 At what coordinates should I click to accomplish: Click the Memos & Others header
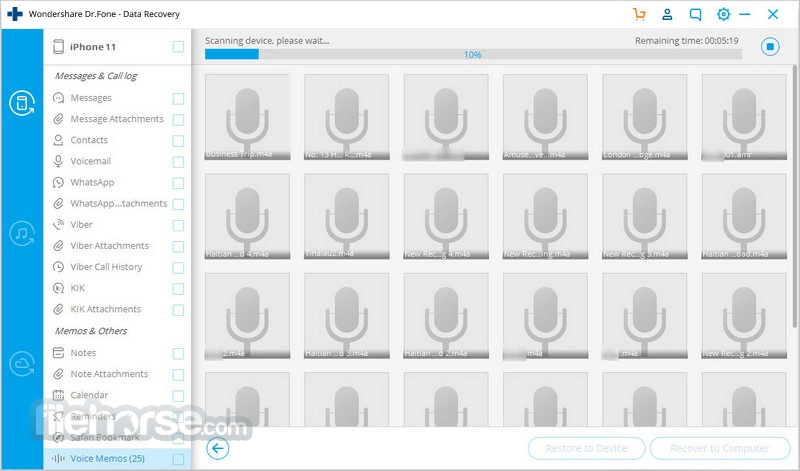click(x=91, y=331)
